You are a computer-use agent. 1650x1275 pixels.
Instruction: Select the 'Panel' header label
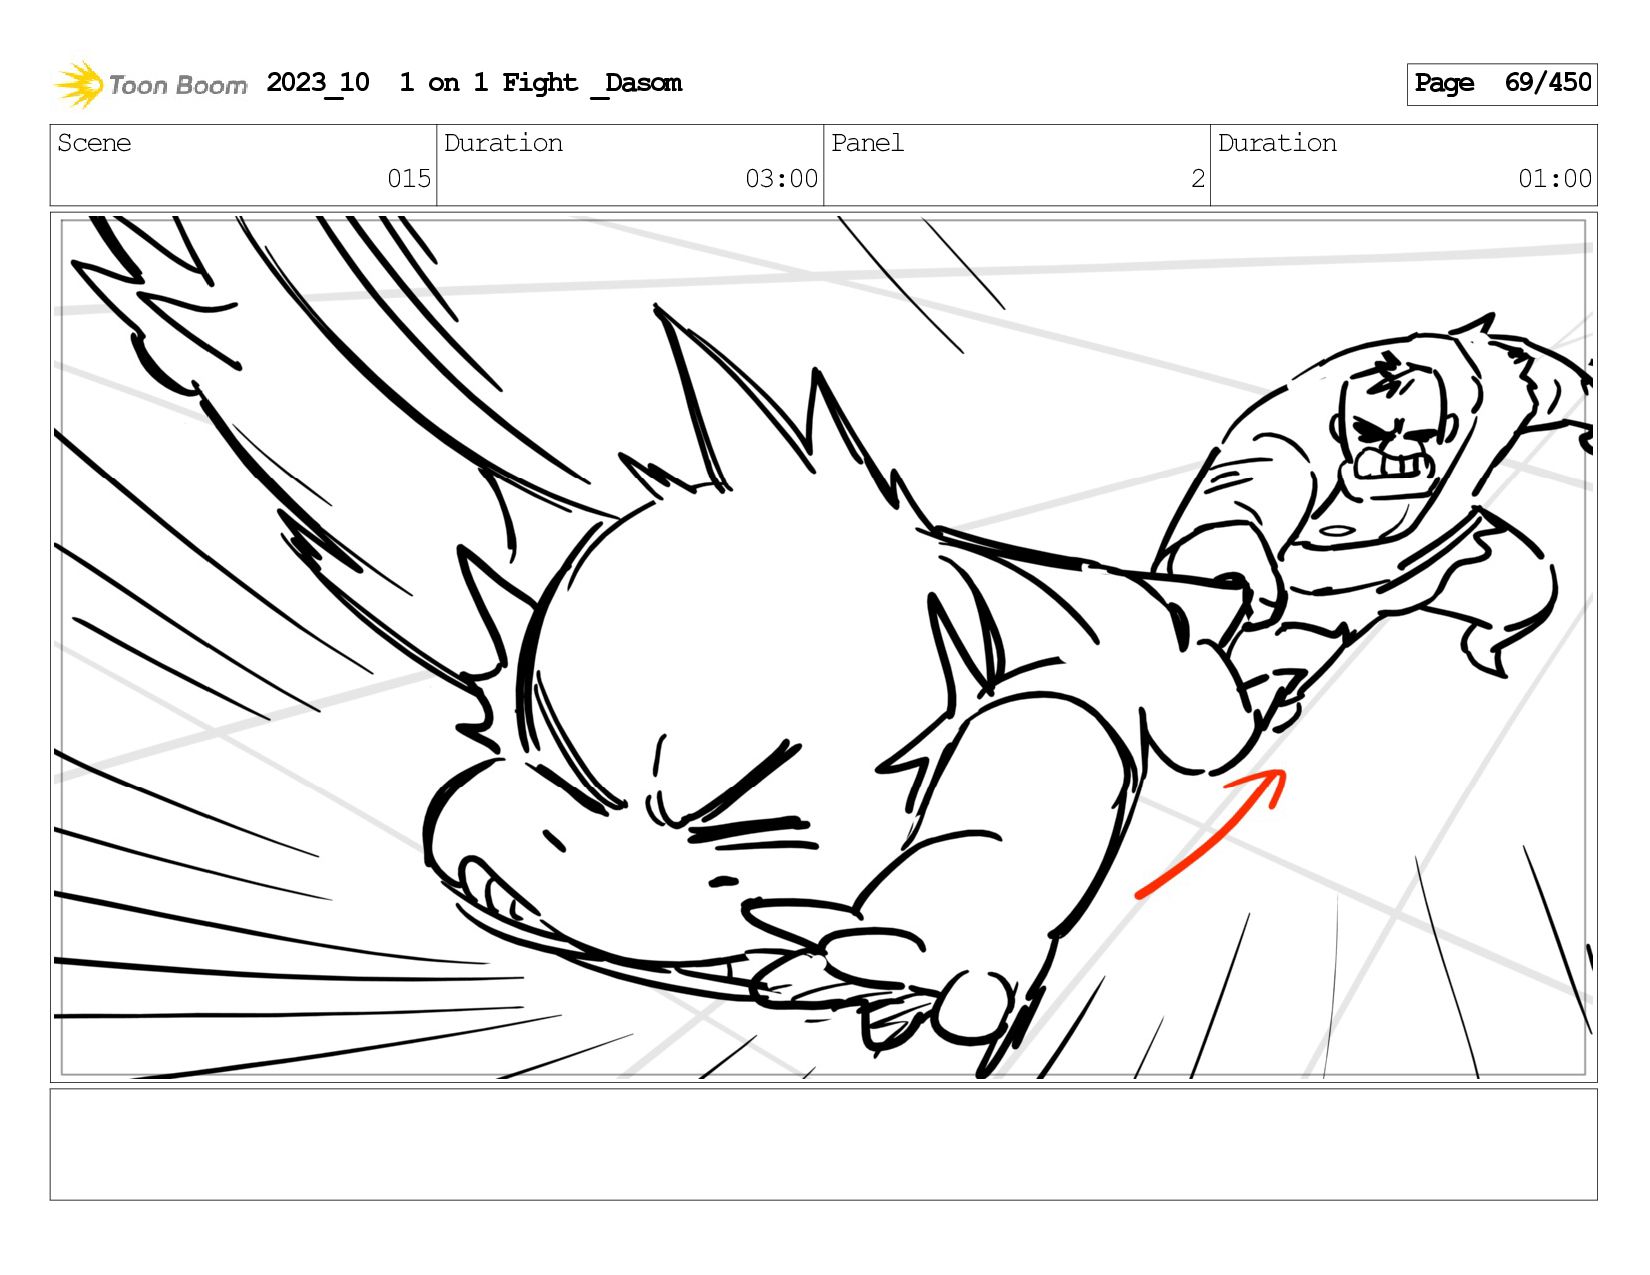(x=867, y=143)
